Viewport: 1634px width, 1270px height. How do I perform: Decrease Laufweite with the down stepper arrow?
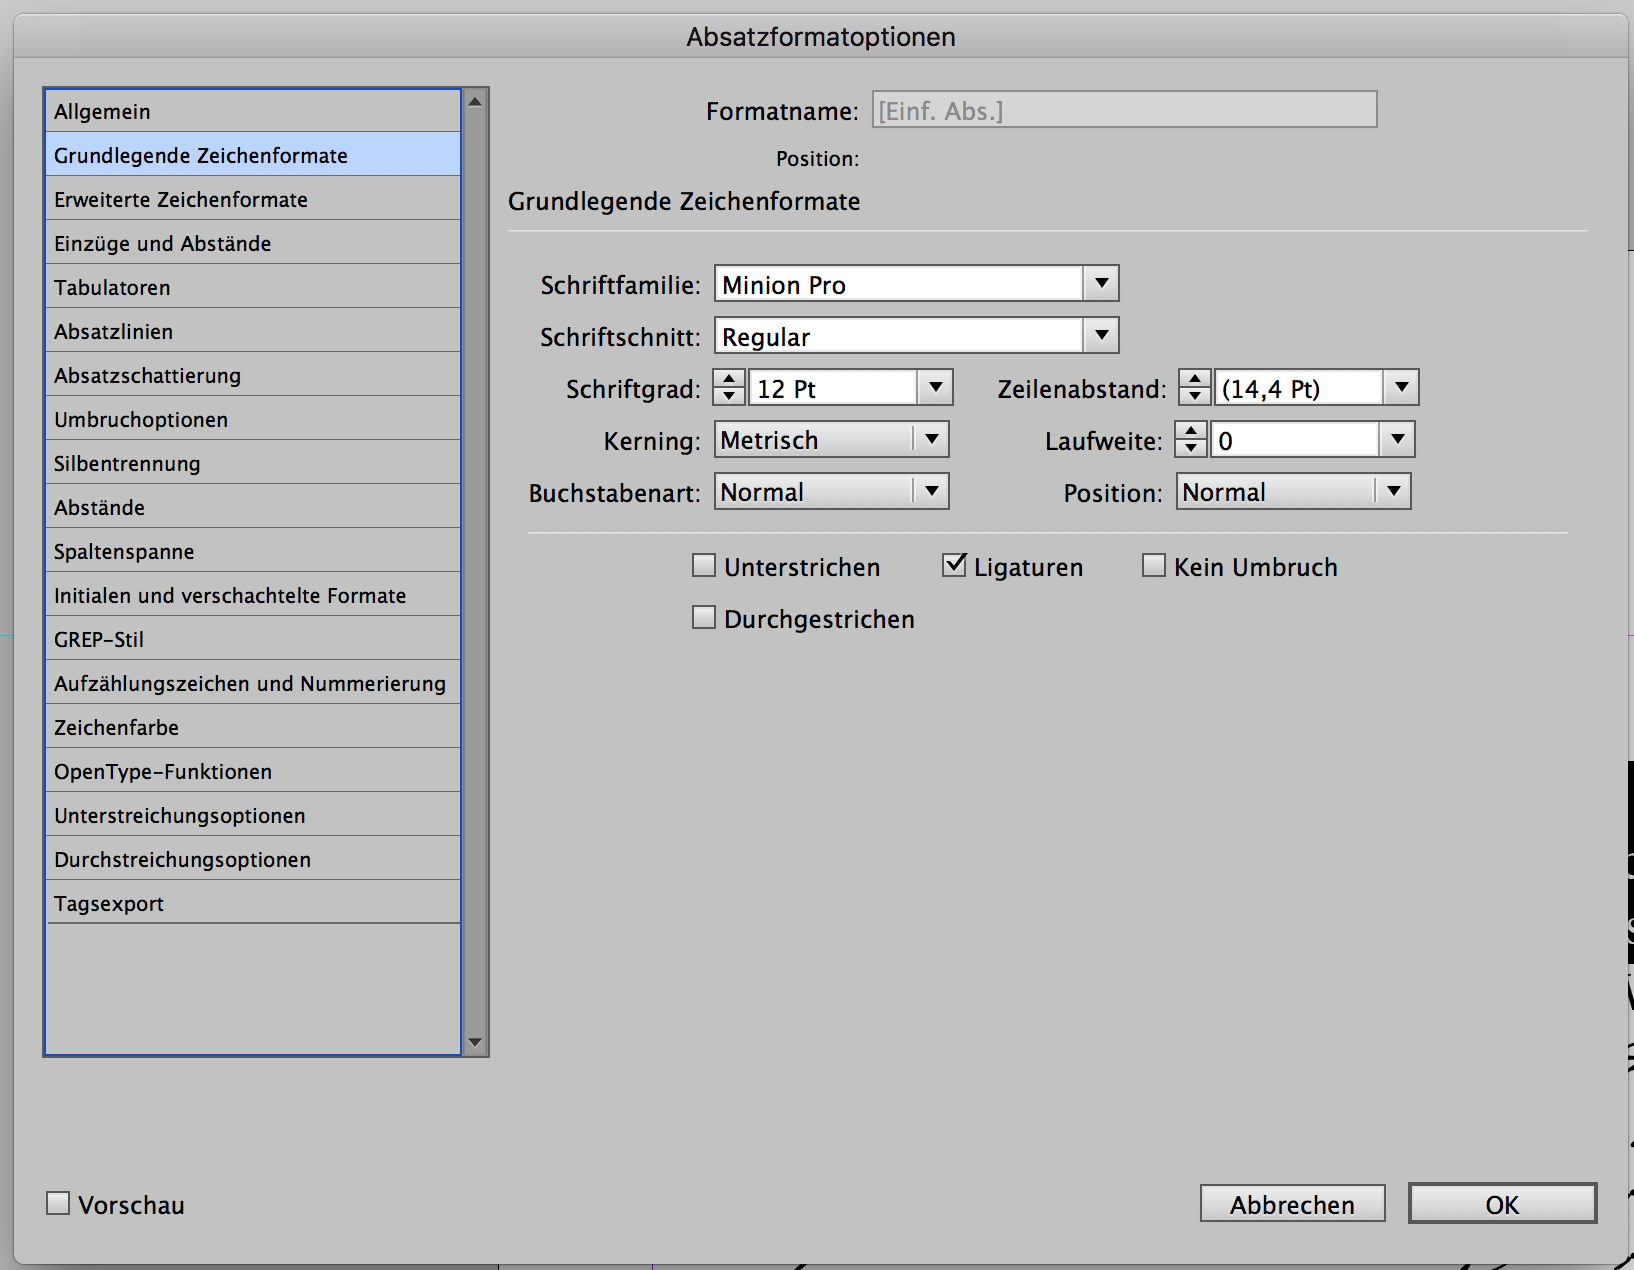click(1190, 448)
